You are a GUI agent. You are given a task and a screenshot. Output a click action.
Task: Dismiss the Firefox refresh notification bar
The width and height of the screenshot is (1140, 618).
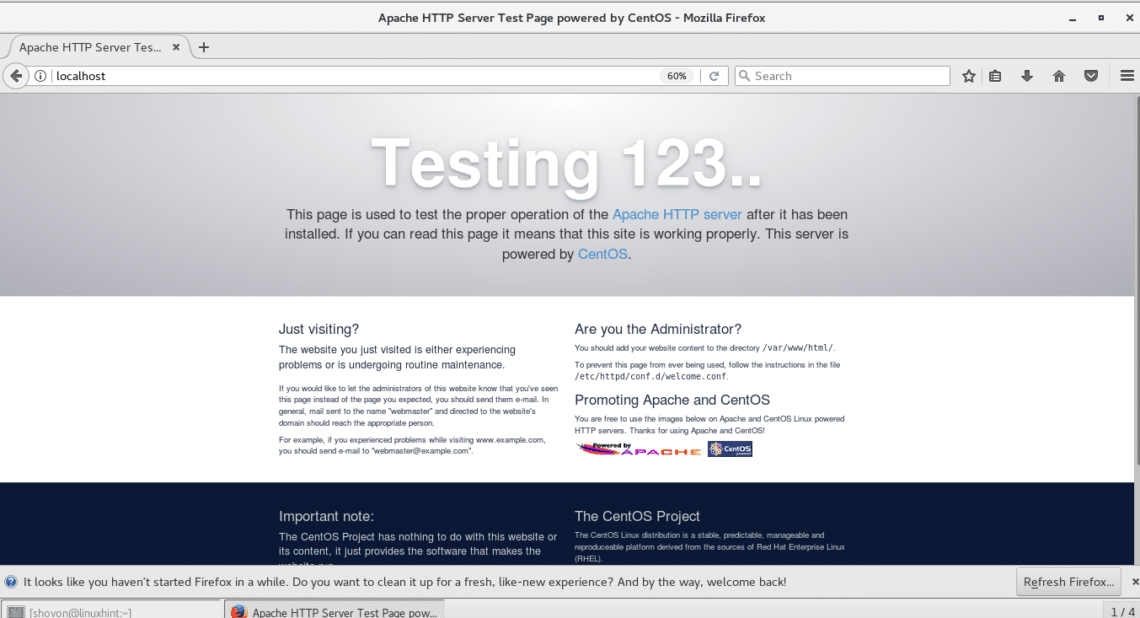coord(1134,582)
